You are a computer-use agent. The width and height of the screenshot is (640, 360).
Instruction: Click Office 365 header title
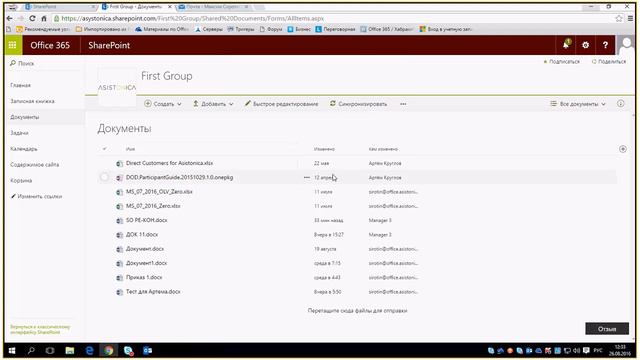50,45
